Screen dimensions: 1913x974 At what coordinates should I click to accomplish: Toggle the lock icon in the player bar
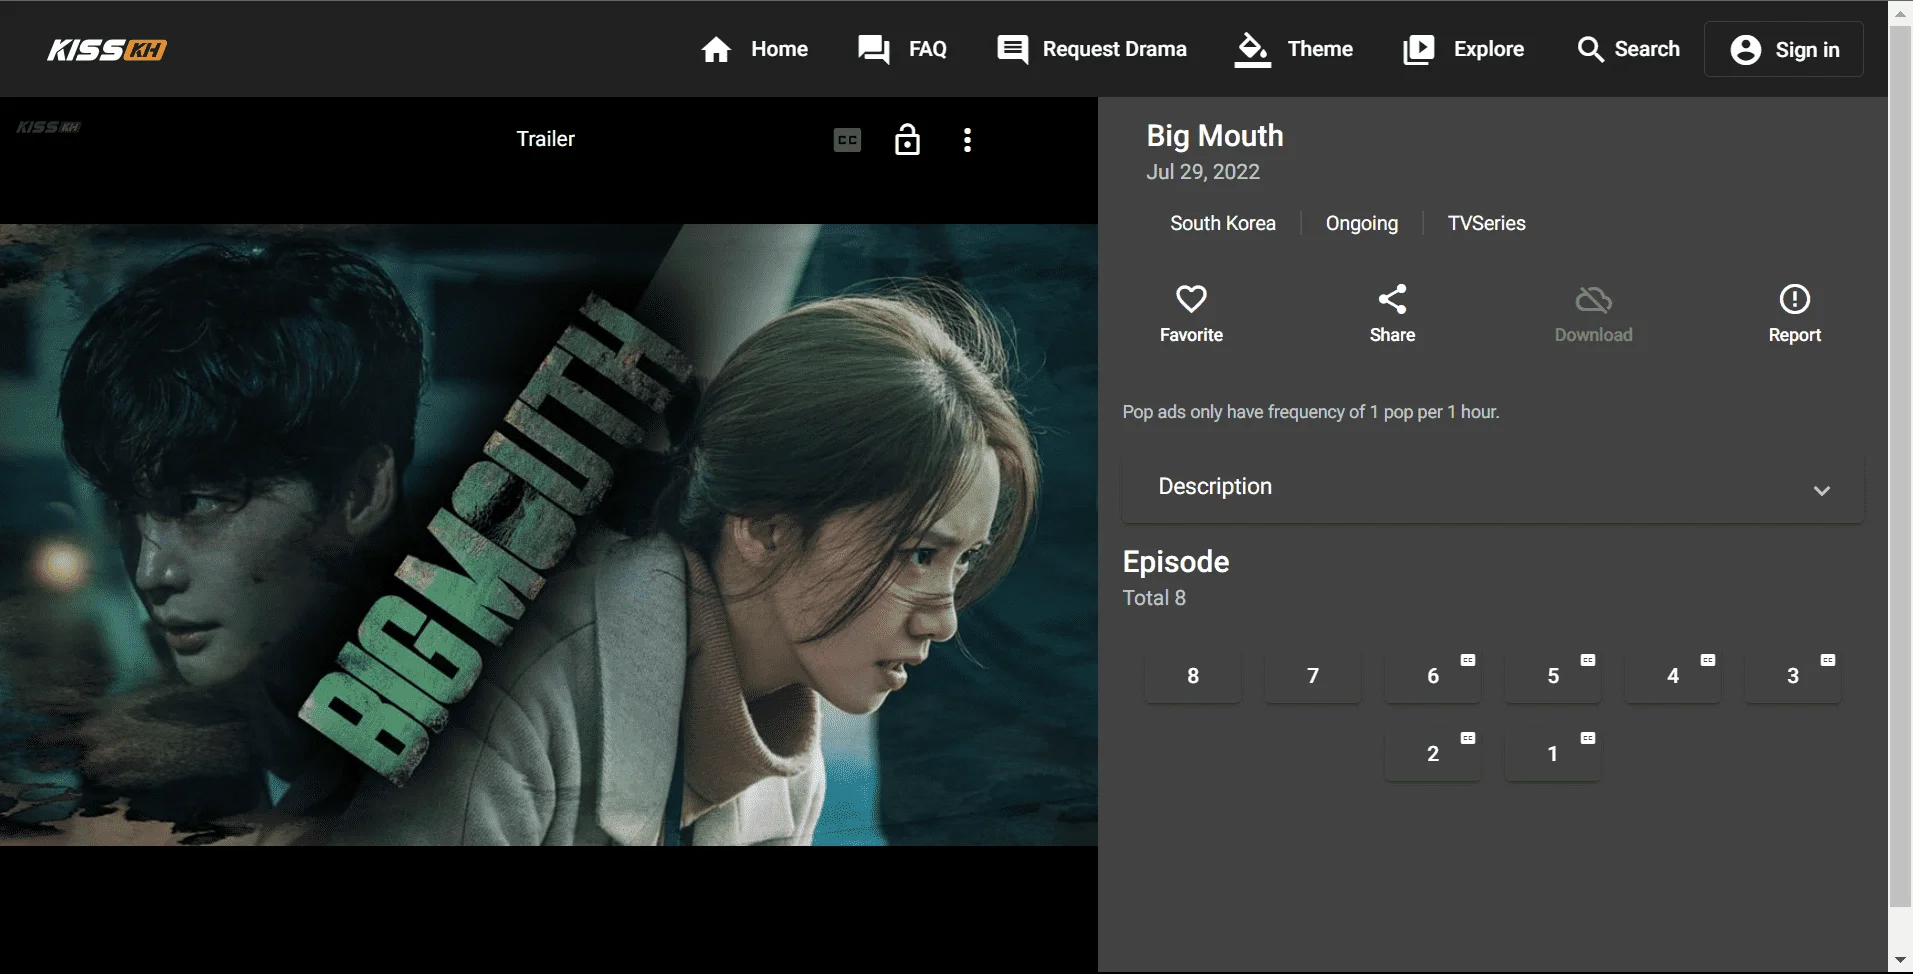click(x=907, y=139)
